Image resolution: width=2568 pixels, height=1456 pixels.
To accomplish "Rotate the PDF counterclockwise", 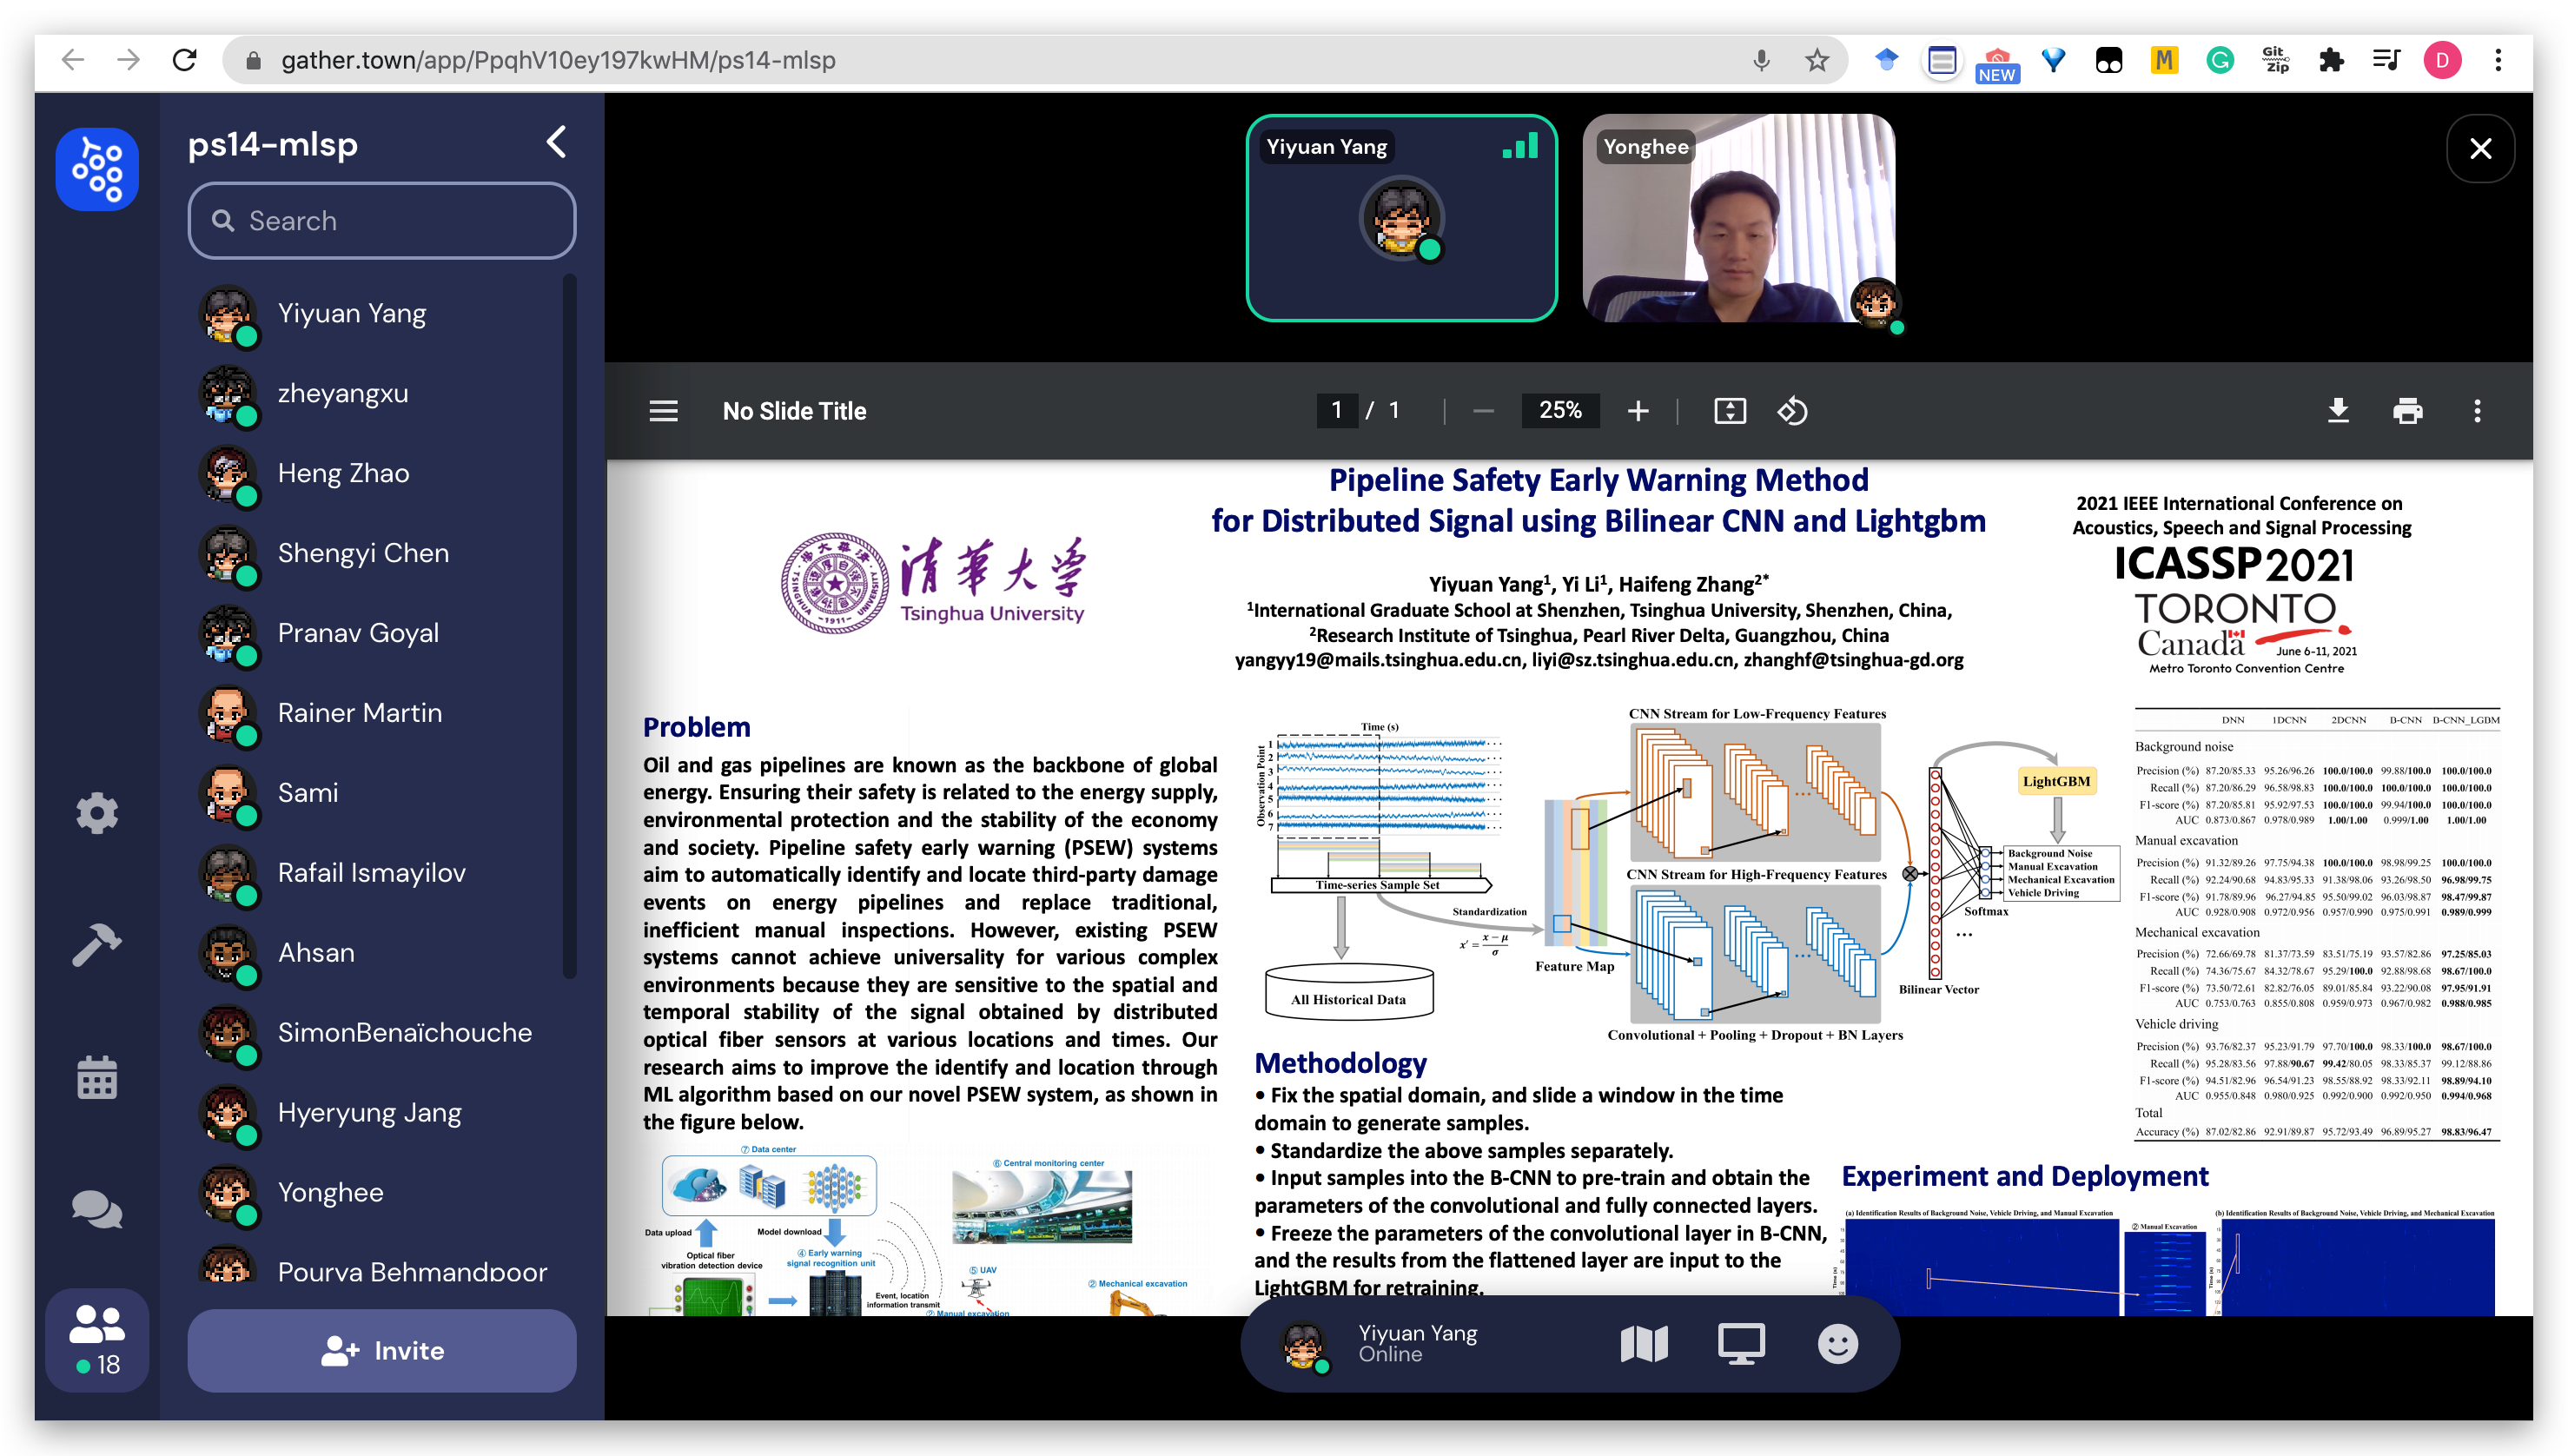I will tap(1792, 411).
